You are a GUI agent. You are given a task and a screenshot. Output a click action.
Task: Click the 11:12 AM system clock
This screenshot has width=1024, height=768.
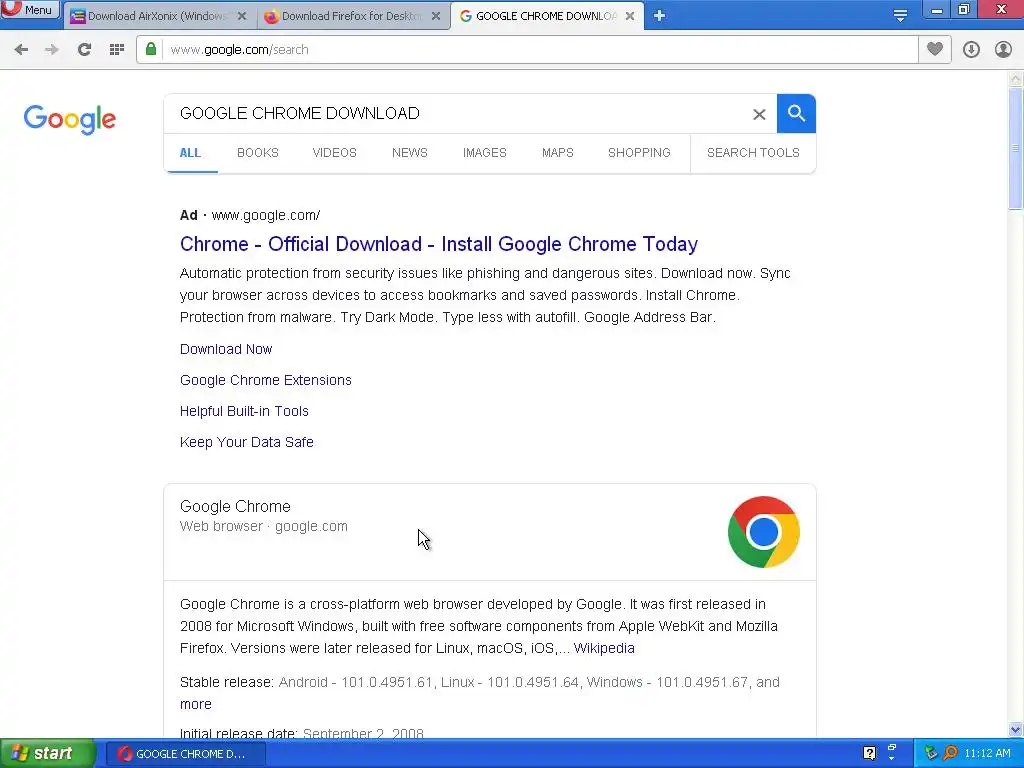[987, 754]
